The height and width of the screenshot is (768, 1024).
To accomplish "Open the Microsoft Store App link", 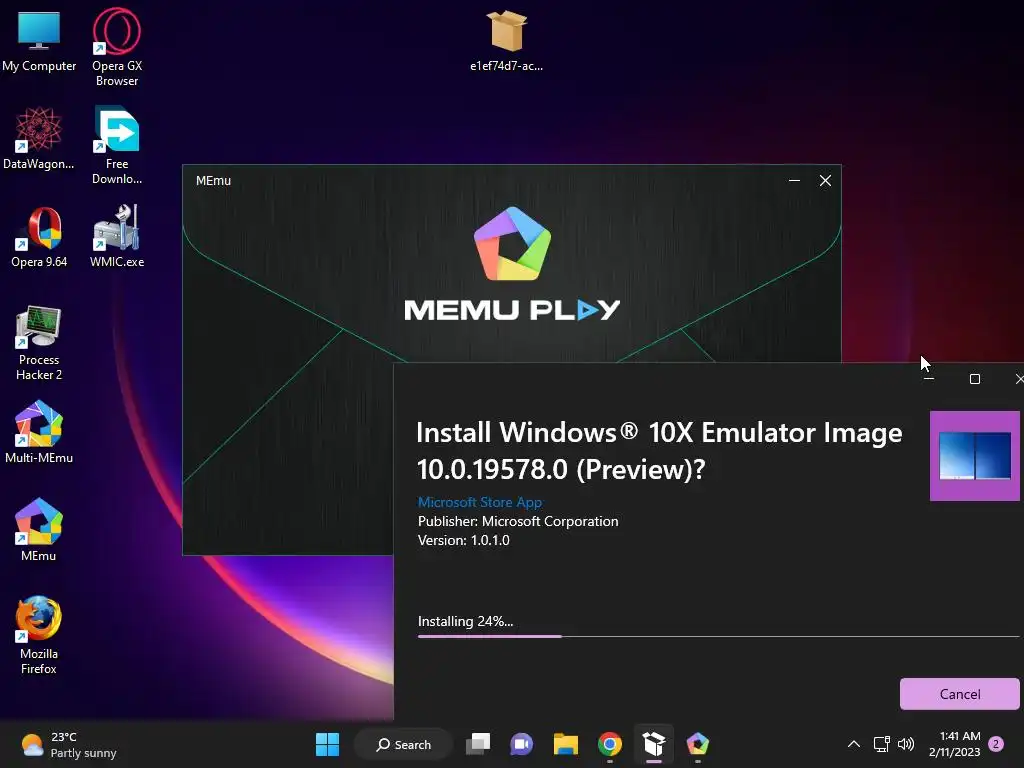I will pyautogui.click(x=479, y=502).
